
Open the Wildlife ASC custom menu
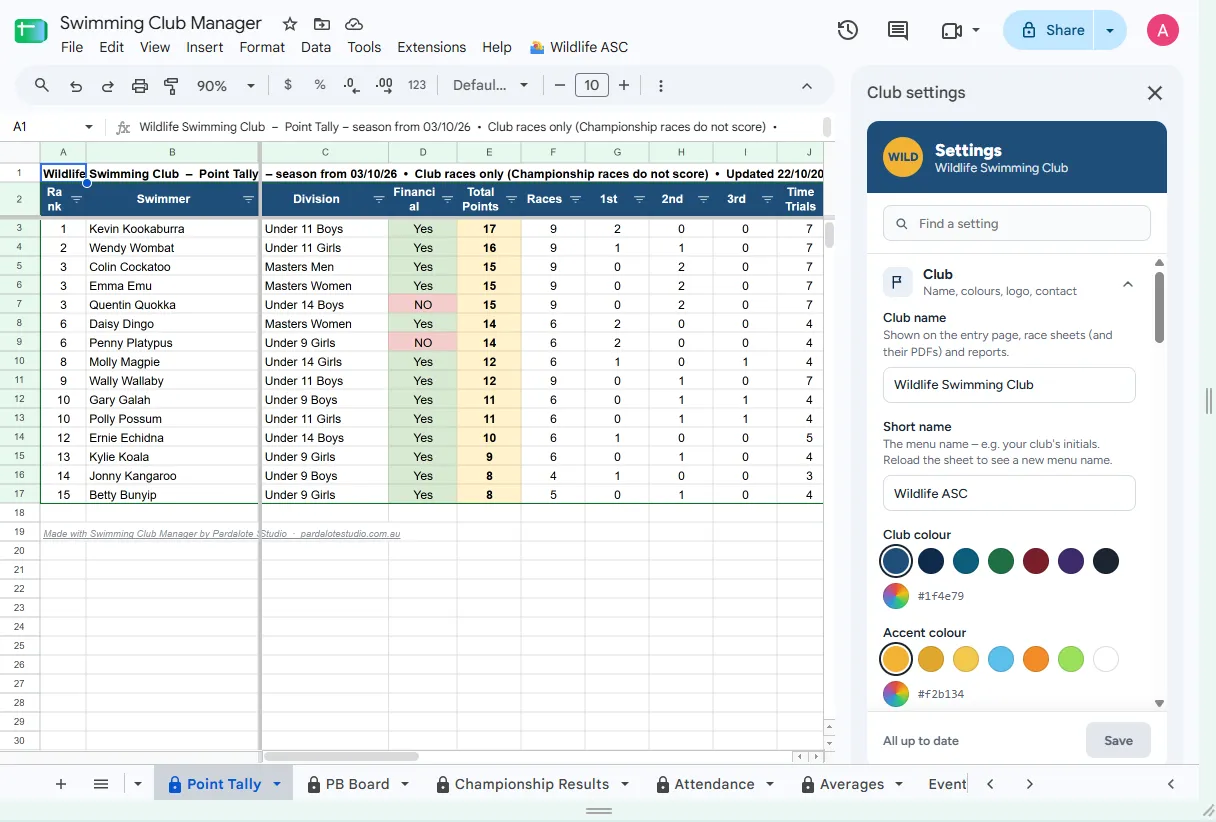579,47
